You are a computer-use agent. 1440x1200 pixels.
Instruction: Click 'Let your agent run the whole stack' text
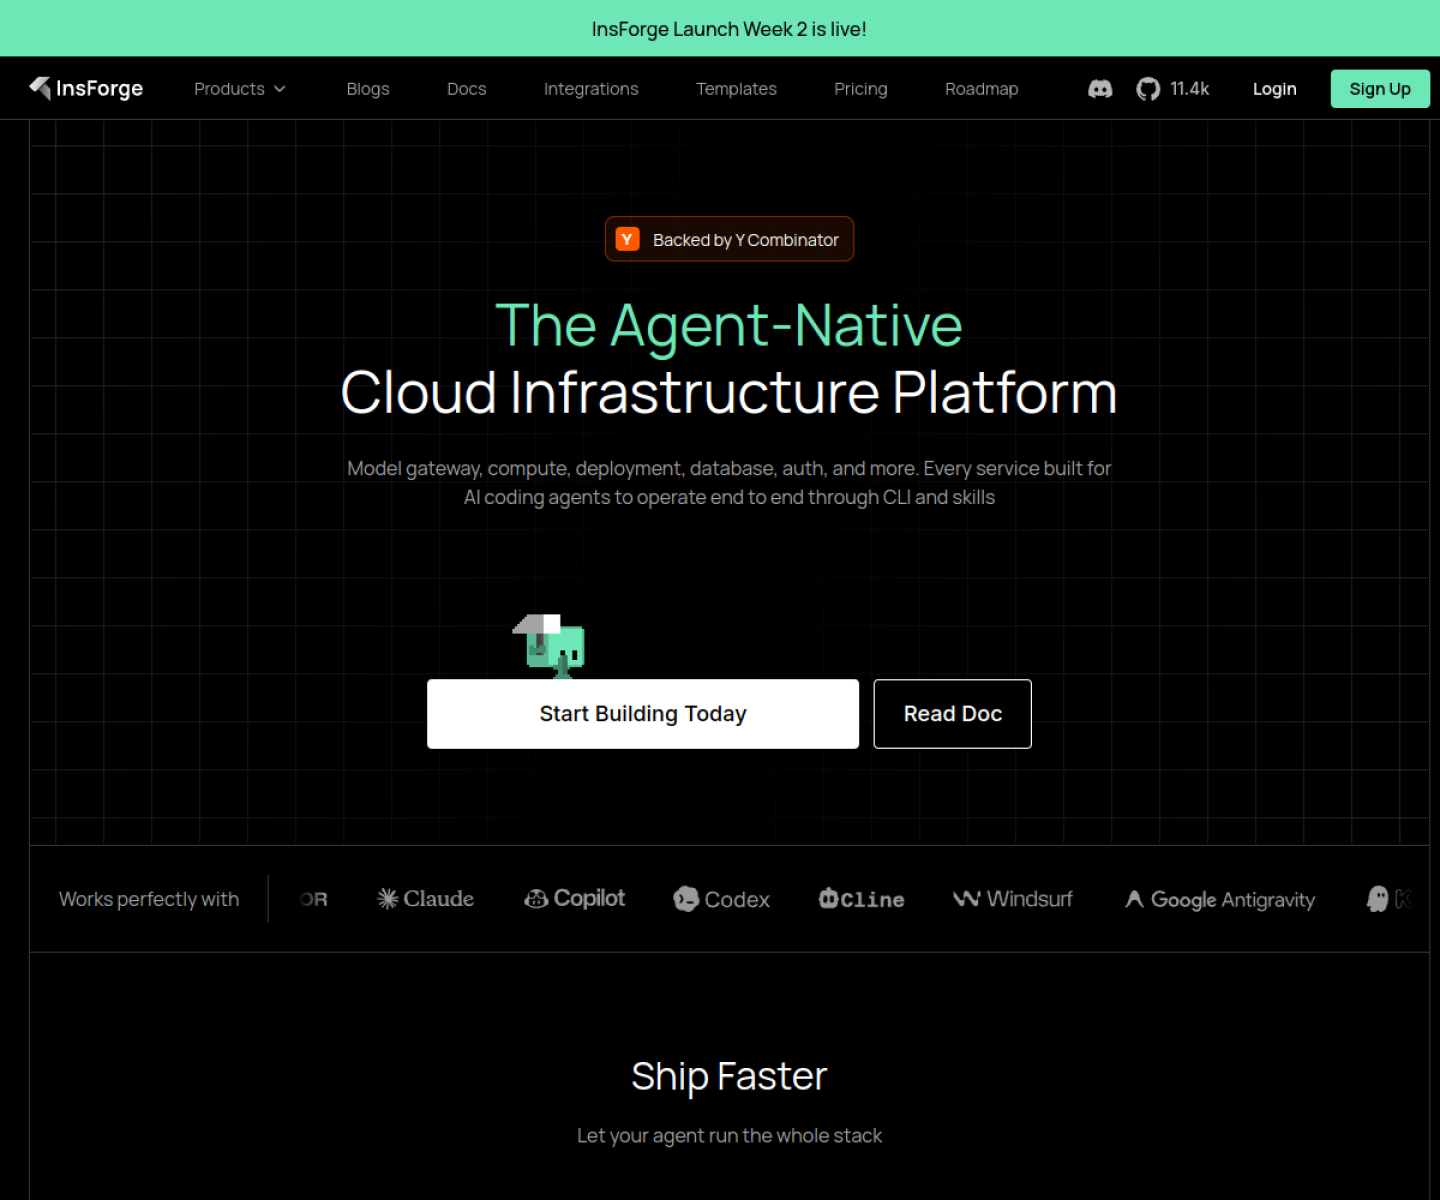click(x=729, y=1136)
